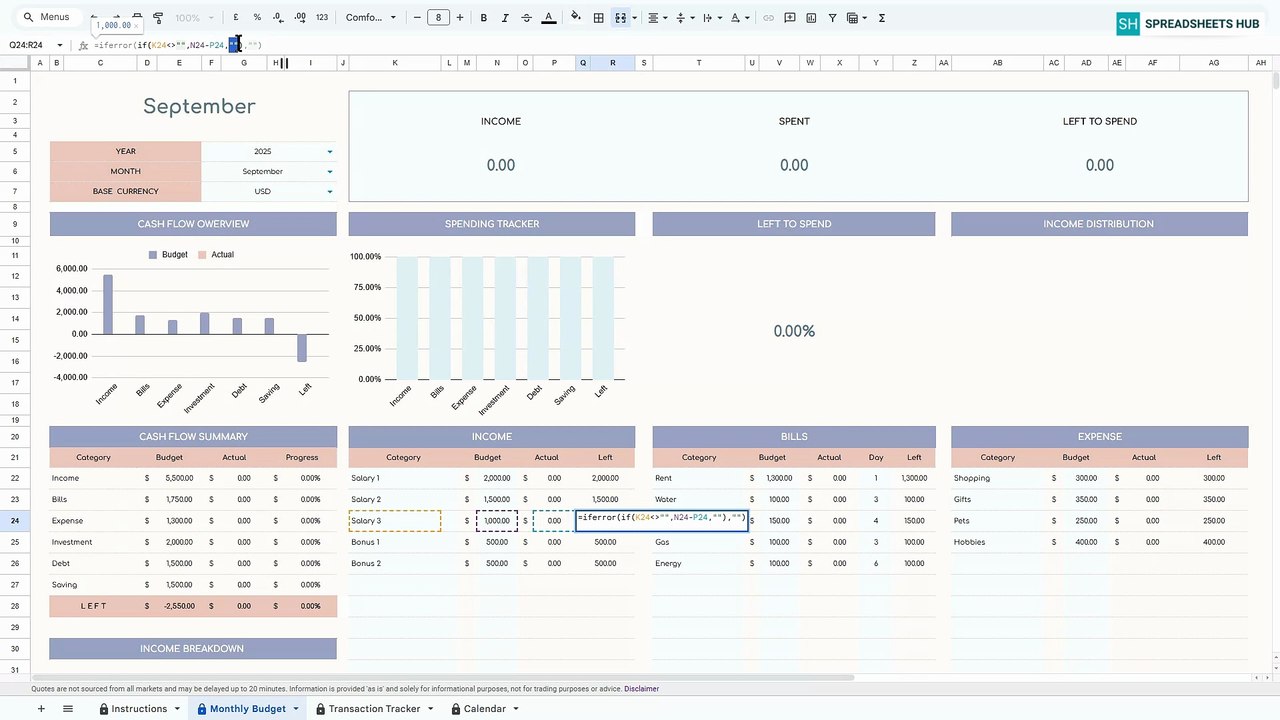Screen dimensions: 1280x720
Task: Expand the merge cells options arrow
Action: [x=633, y=18]
